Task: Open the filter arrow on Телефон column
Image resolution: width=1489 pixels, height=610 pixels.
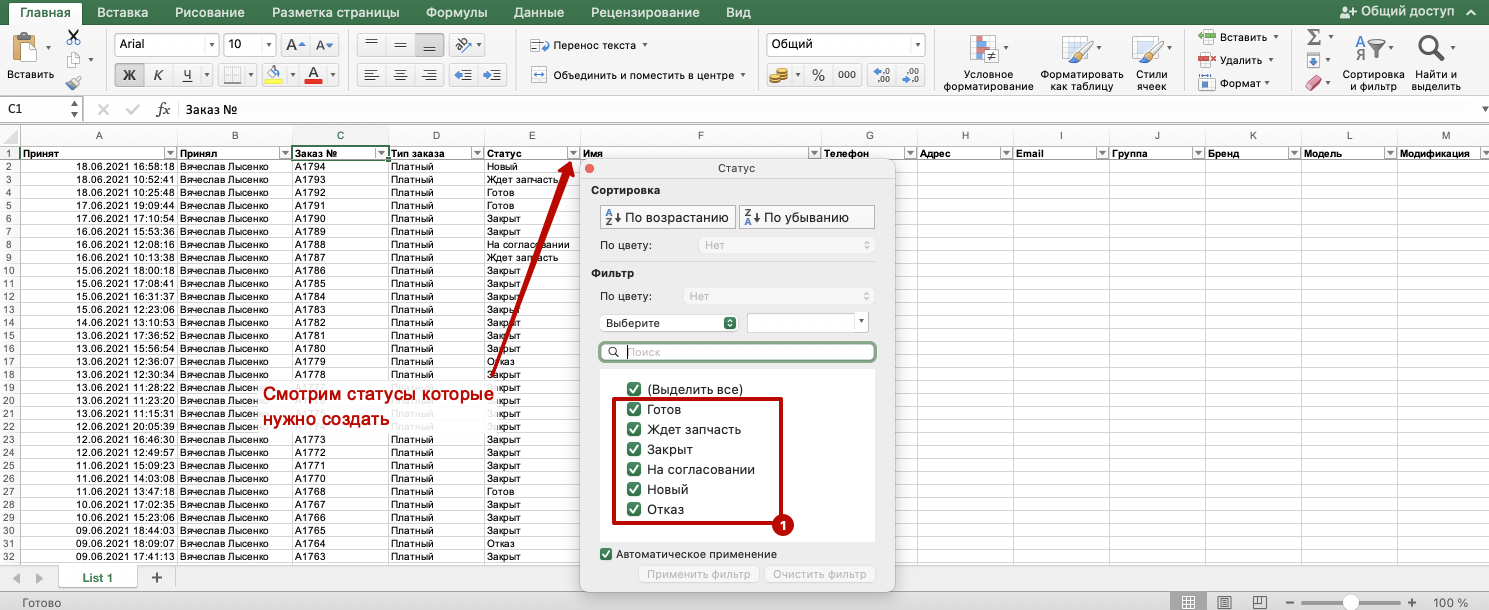Action: 910,153
